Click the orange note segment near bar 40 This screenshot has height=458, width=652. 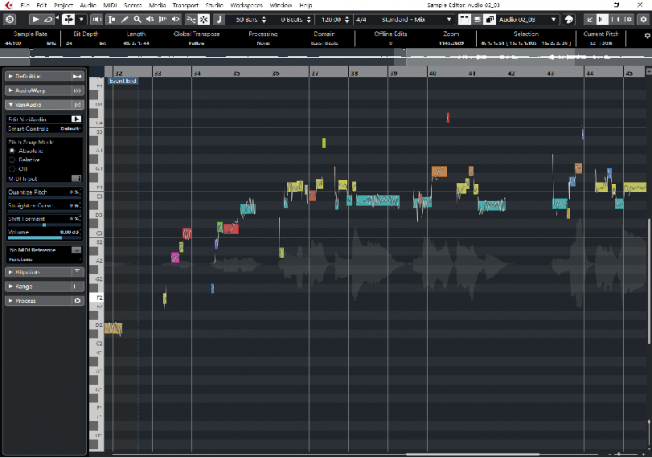(x=439, y=171)
